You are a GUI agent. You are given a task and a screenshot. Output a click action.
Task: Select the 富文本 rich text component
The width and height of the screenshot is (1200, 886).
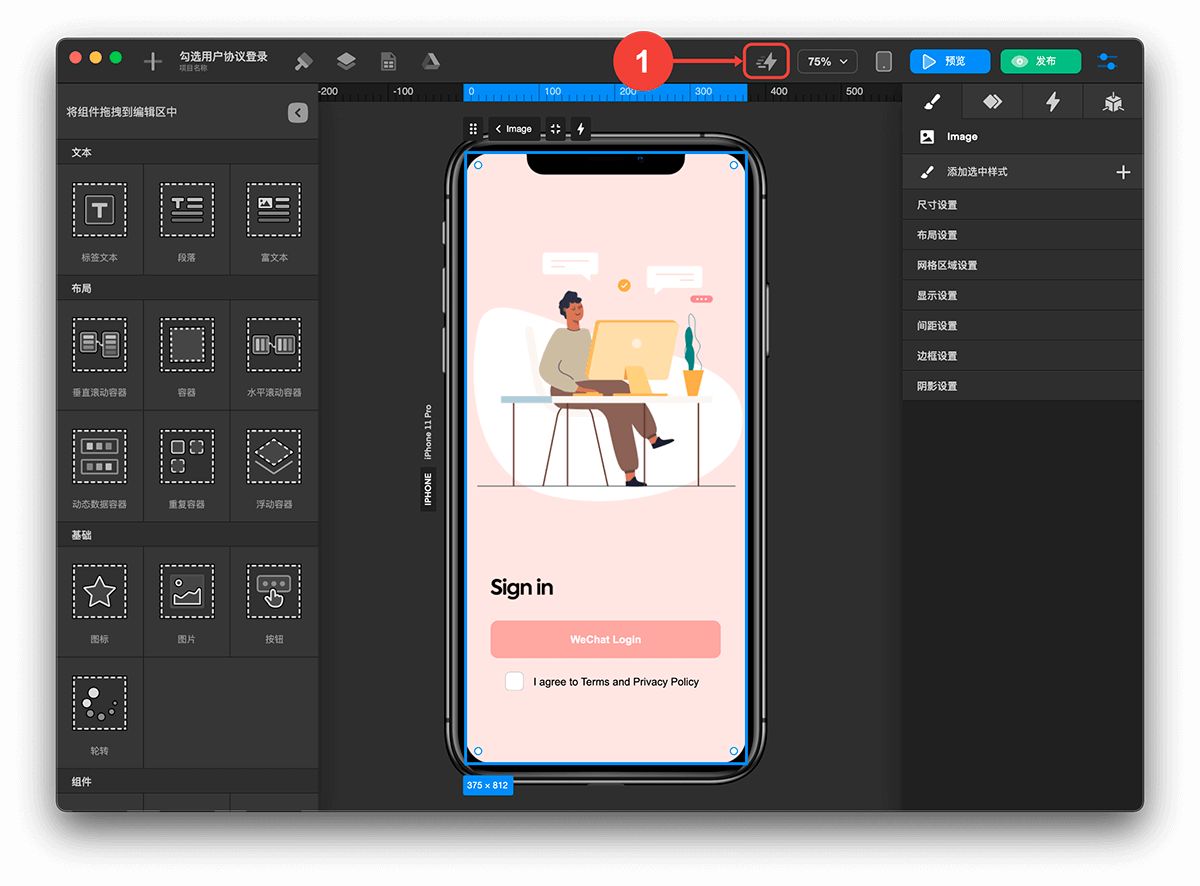pyautogui.click(x=274, y=219)
